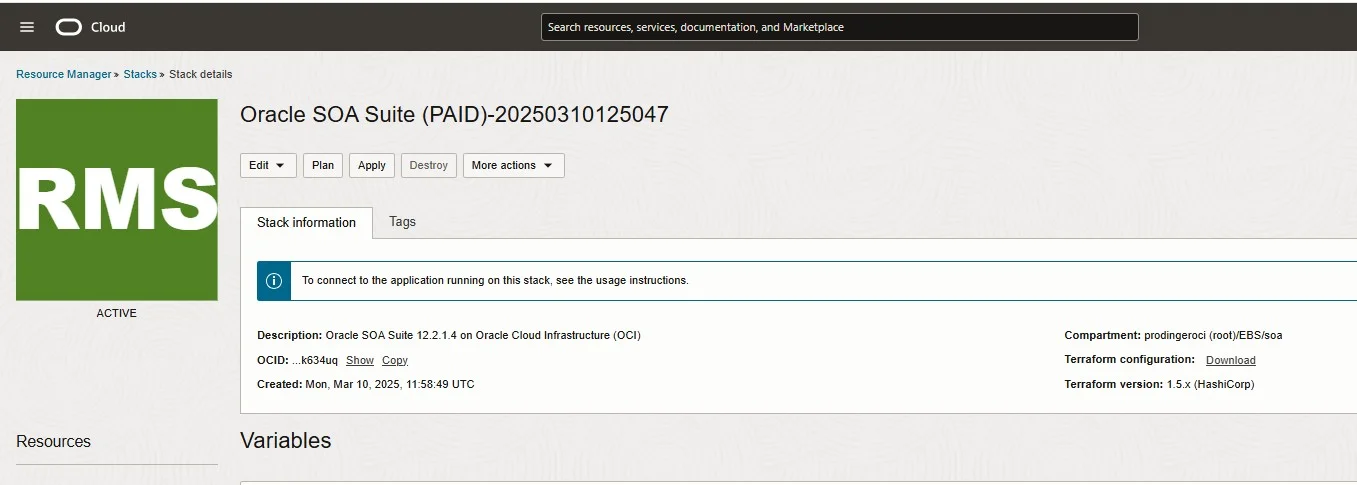The image size is (1357, 485).
Task: Copy the stack OCID
Action: coord(395,360)
